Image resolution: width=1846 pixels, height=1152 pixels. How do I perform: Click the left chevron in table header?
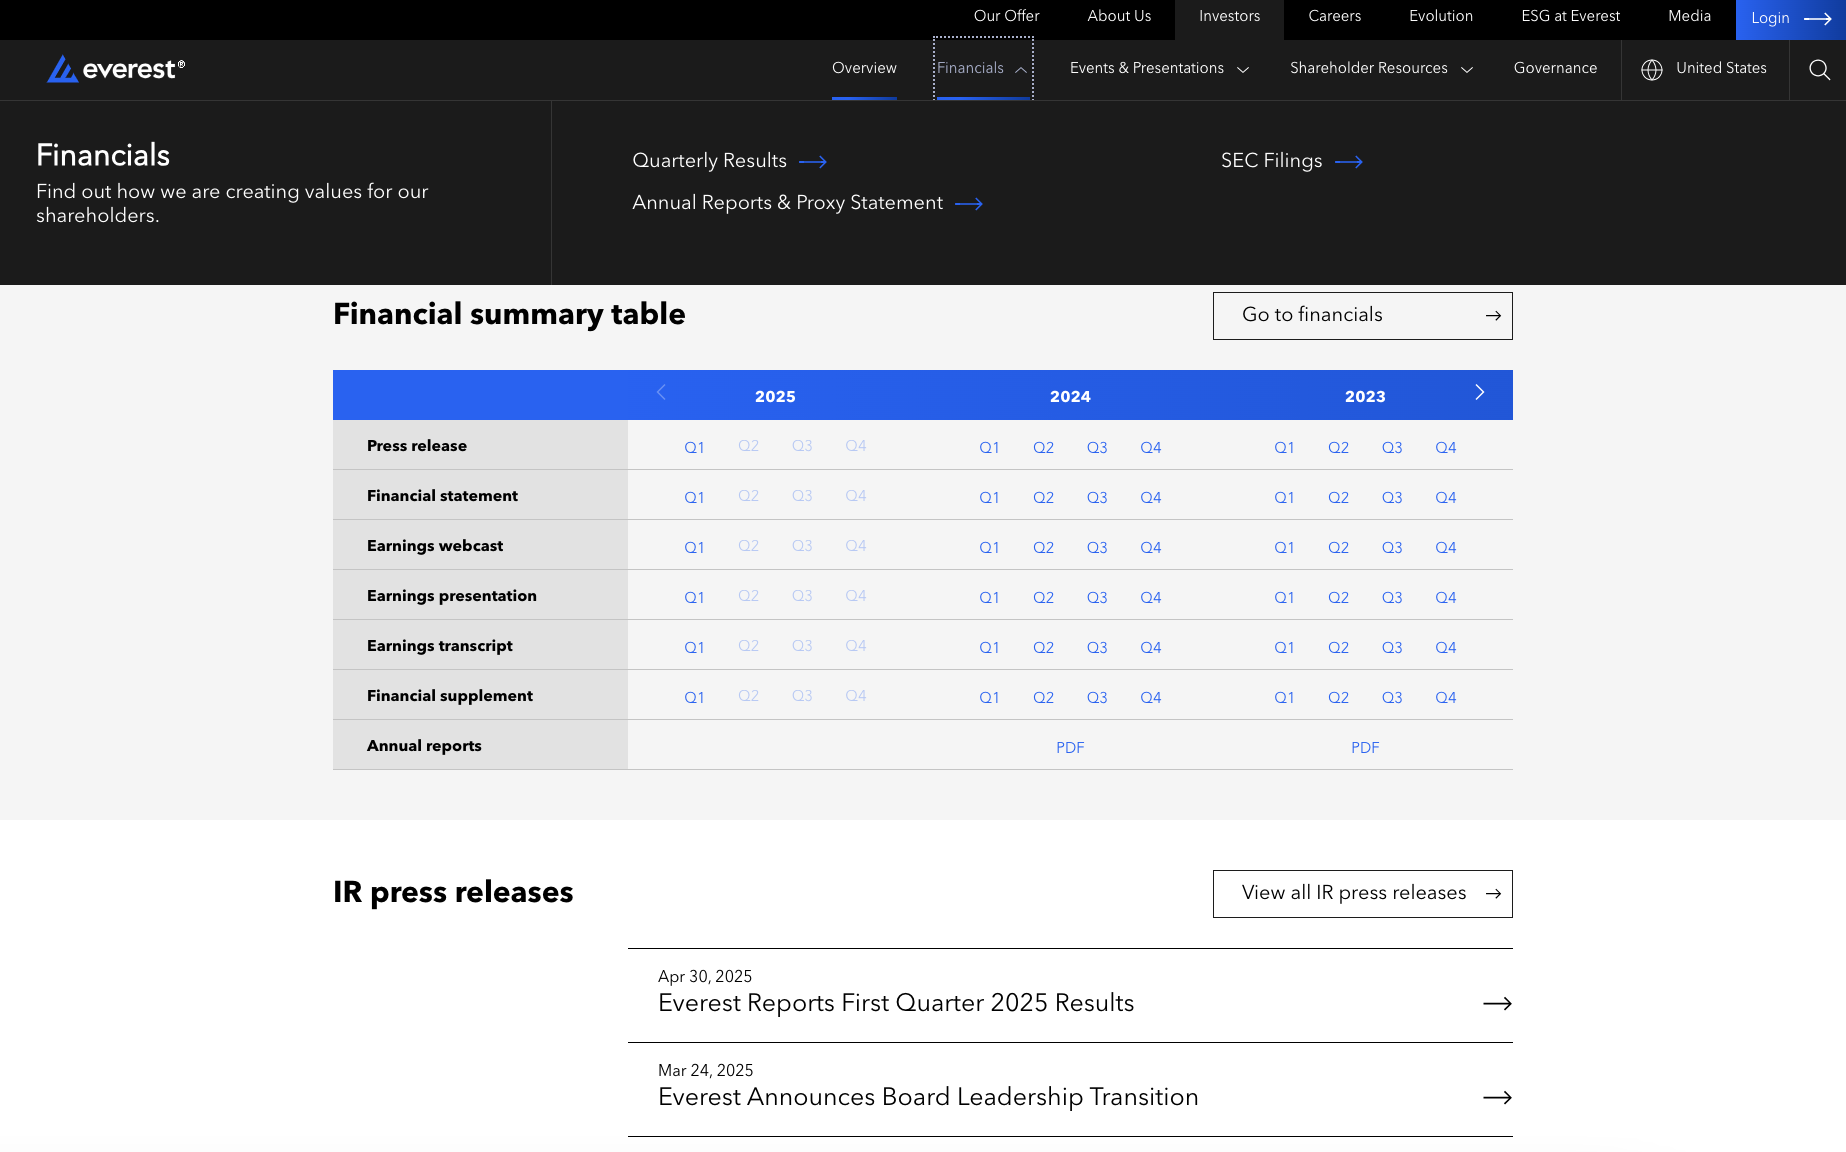(x=661, y=392)
